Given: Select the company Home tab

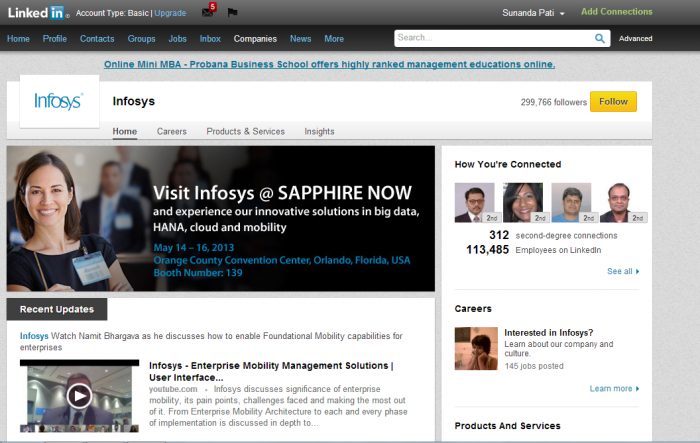Looking at the screenshot, I should (125, 131).
